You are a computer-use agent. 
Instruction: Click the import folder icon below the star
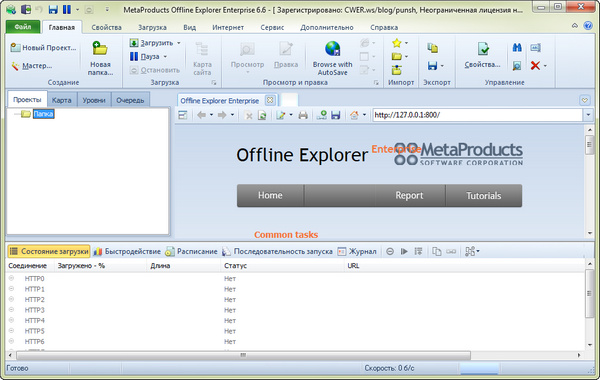pos(396,57)
